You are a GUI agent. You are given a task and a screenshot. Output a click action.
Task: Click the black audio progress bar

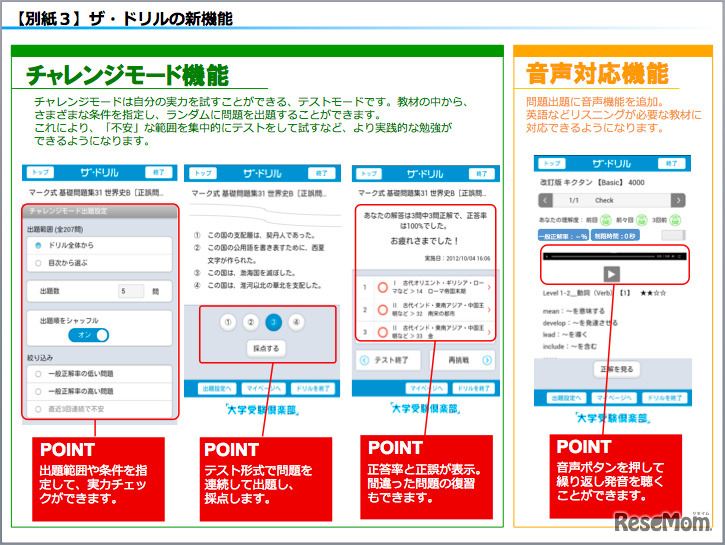(x=614, y=256)
